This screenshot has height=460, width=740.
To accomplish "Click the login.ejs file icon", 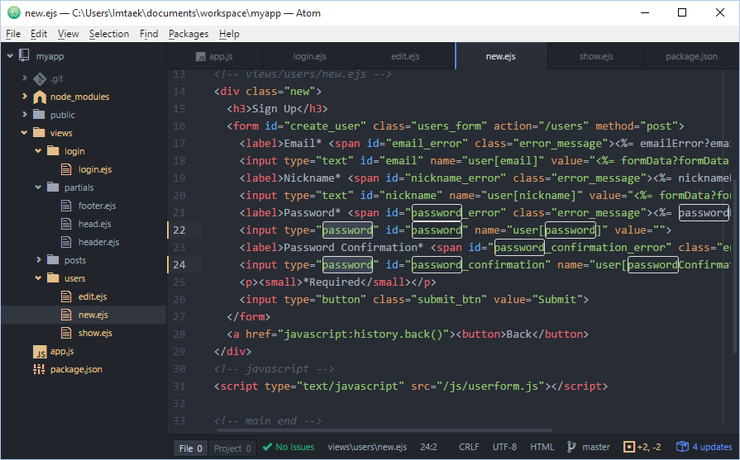I will click(67, 169).
